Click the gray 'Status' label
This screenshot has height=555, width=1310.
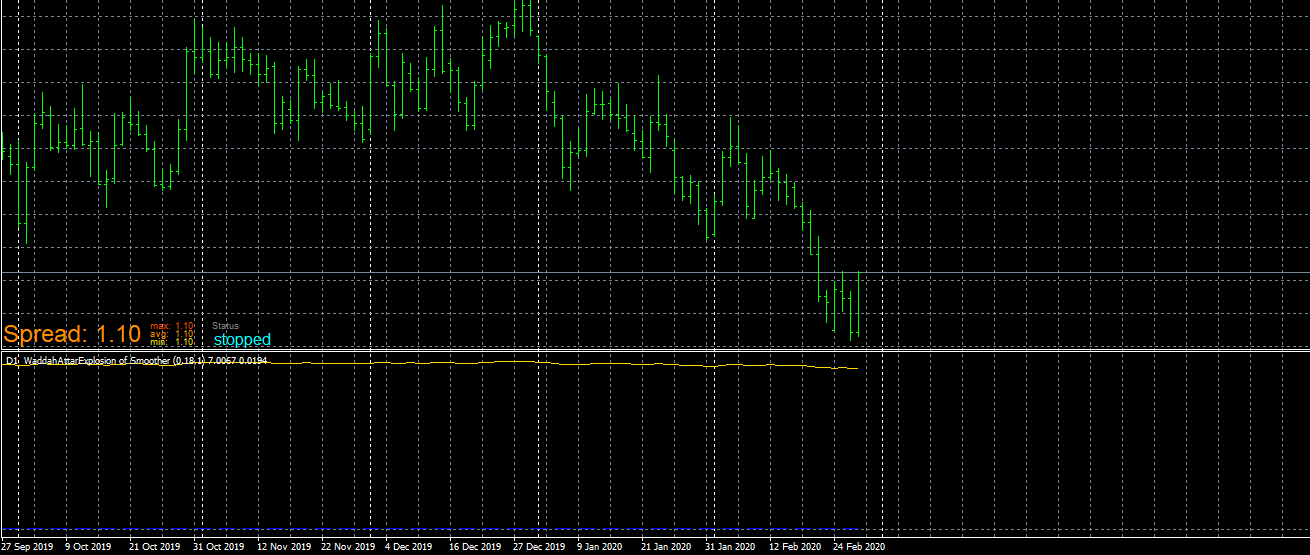click(225, 326)
